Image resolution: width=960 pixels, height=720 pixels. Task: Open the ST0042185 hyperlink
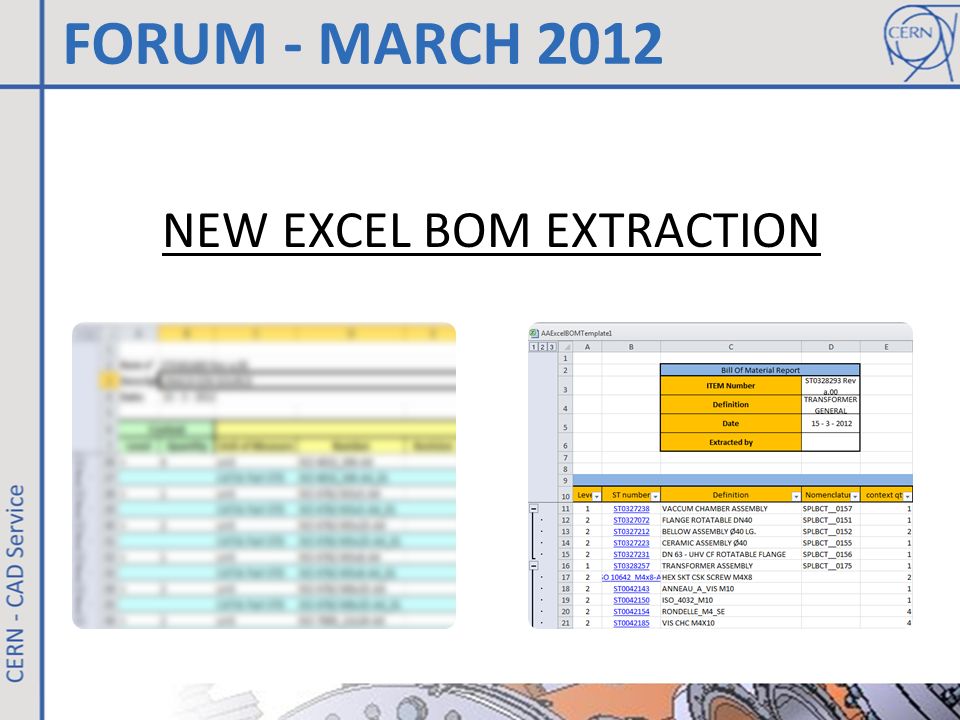coord(631,623)
